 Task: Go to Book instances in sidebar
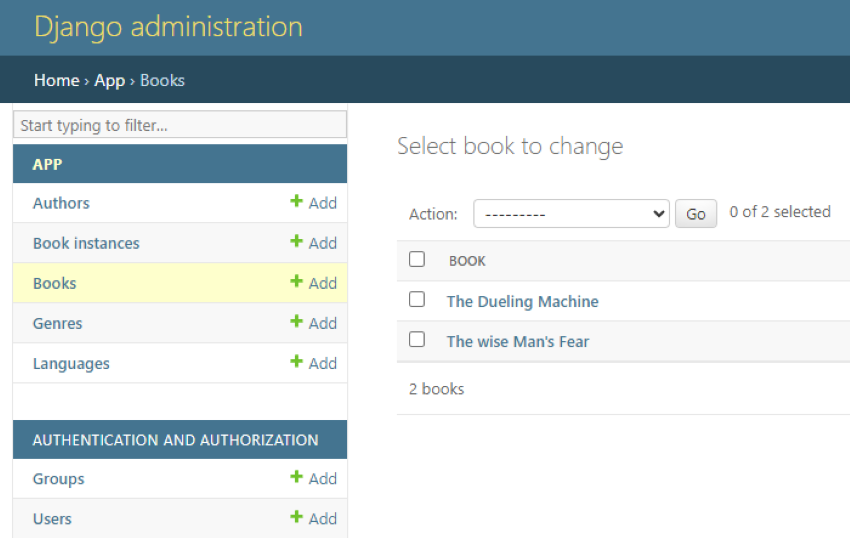(86, 243)
